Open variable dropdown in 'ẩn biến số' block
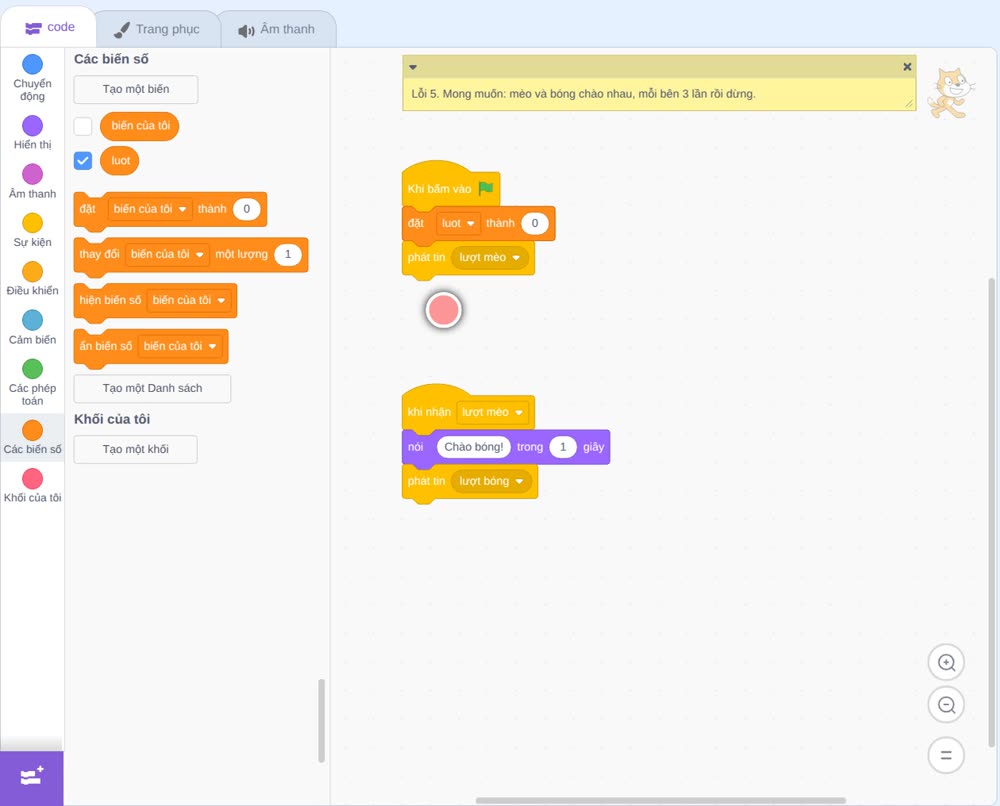 click(x=180, y=346)
